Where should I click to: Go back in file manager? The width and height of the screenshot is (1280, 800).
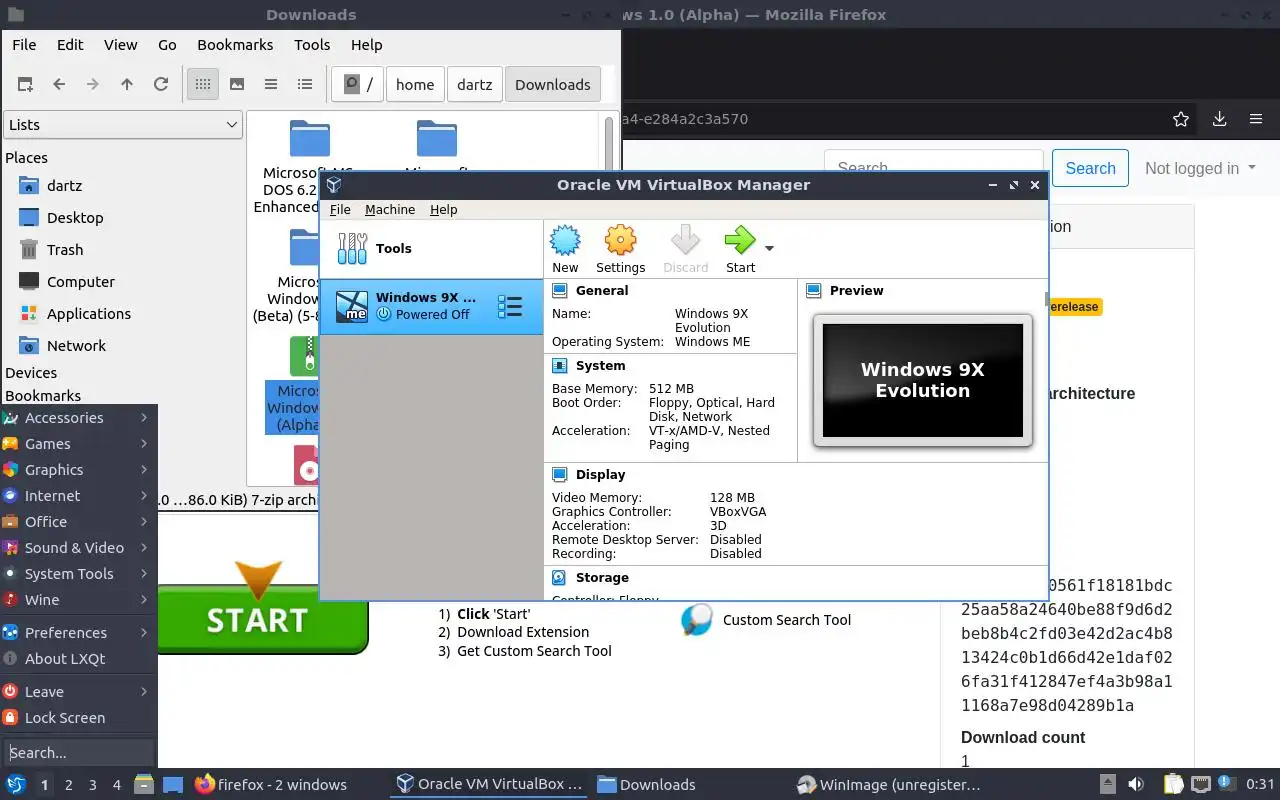tap(59, 85)
